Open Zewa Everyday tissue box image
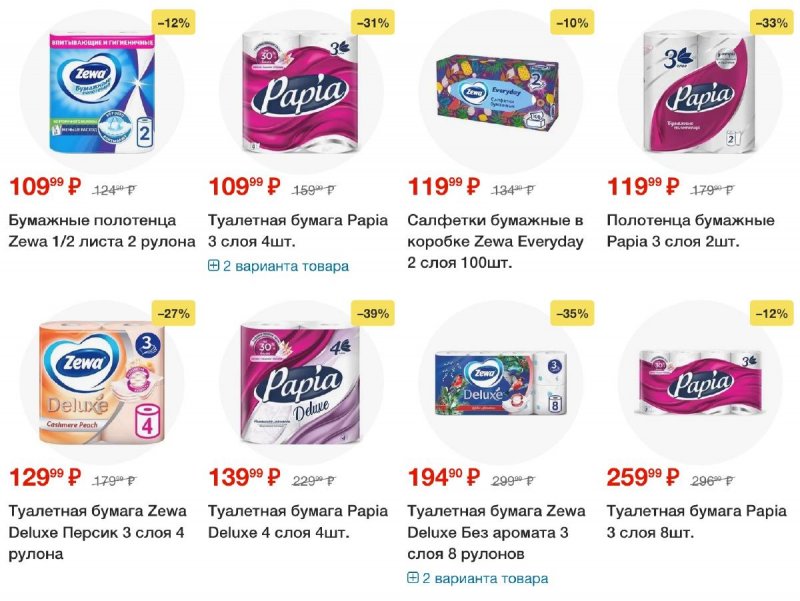800x601 pixels. [x=497, y=95]
